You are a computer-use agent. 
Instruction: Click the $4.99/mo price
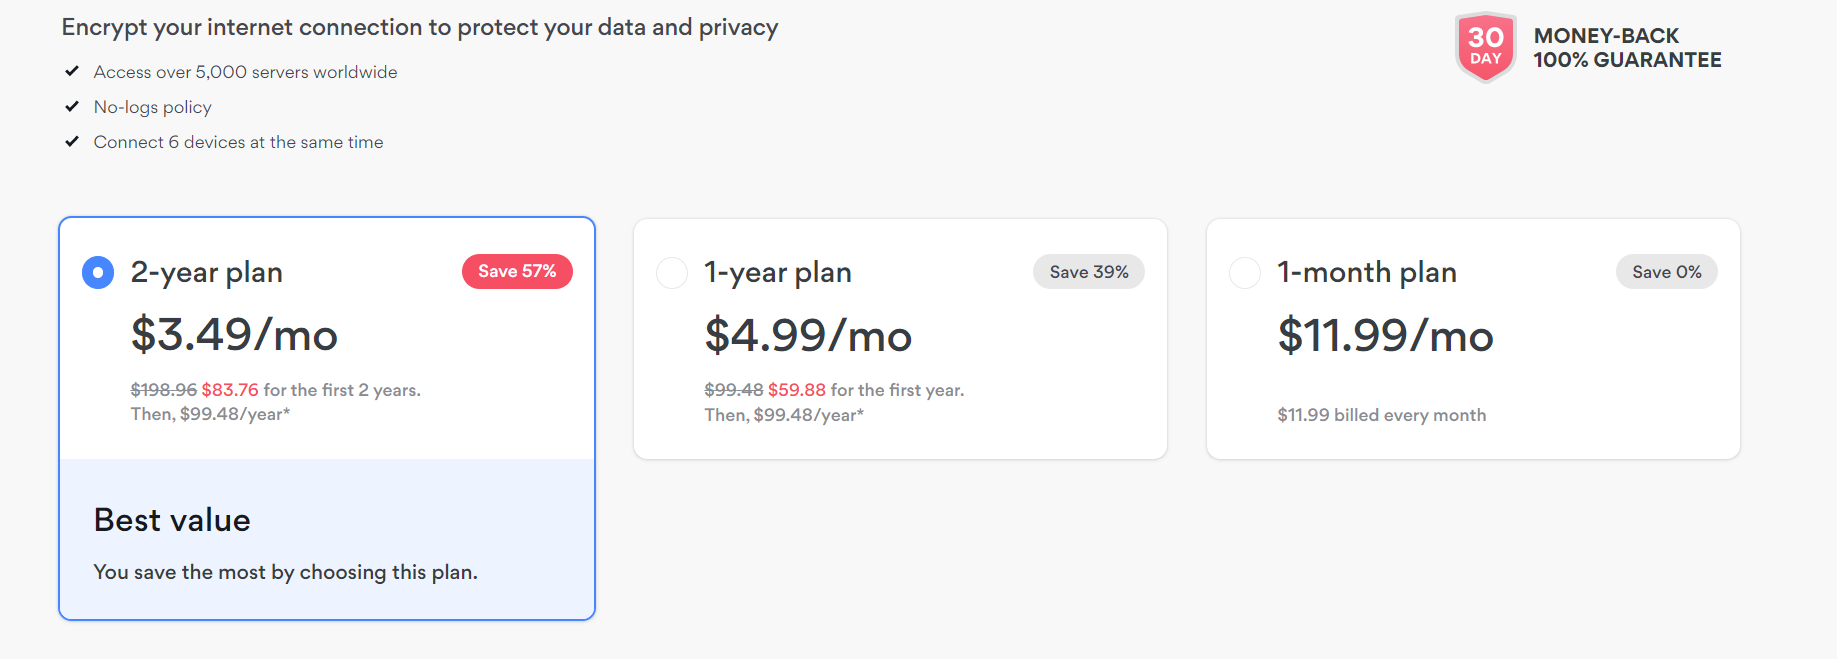tap(808, 335)
